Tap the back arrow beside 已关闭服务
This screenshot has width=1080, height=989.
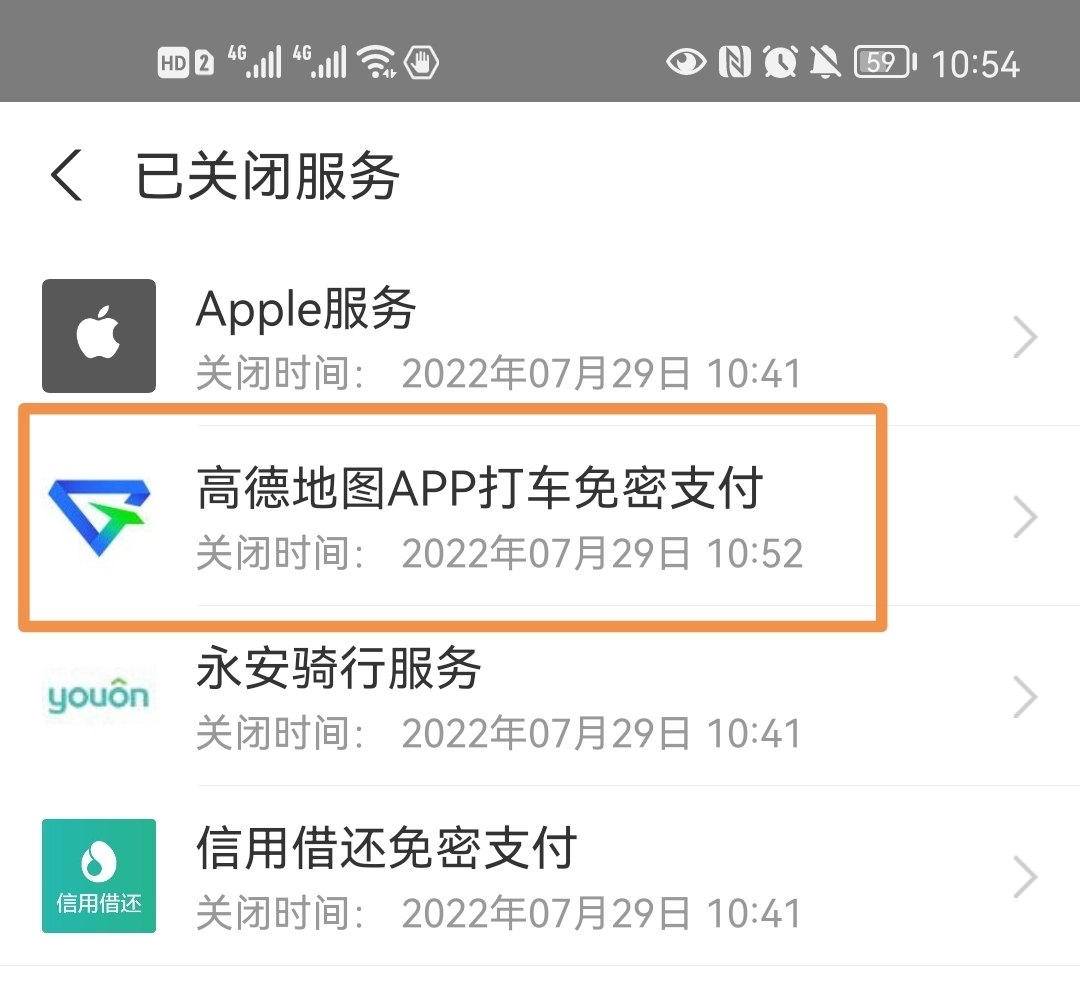pyautogui.click(x=67, y=175)
